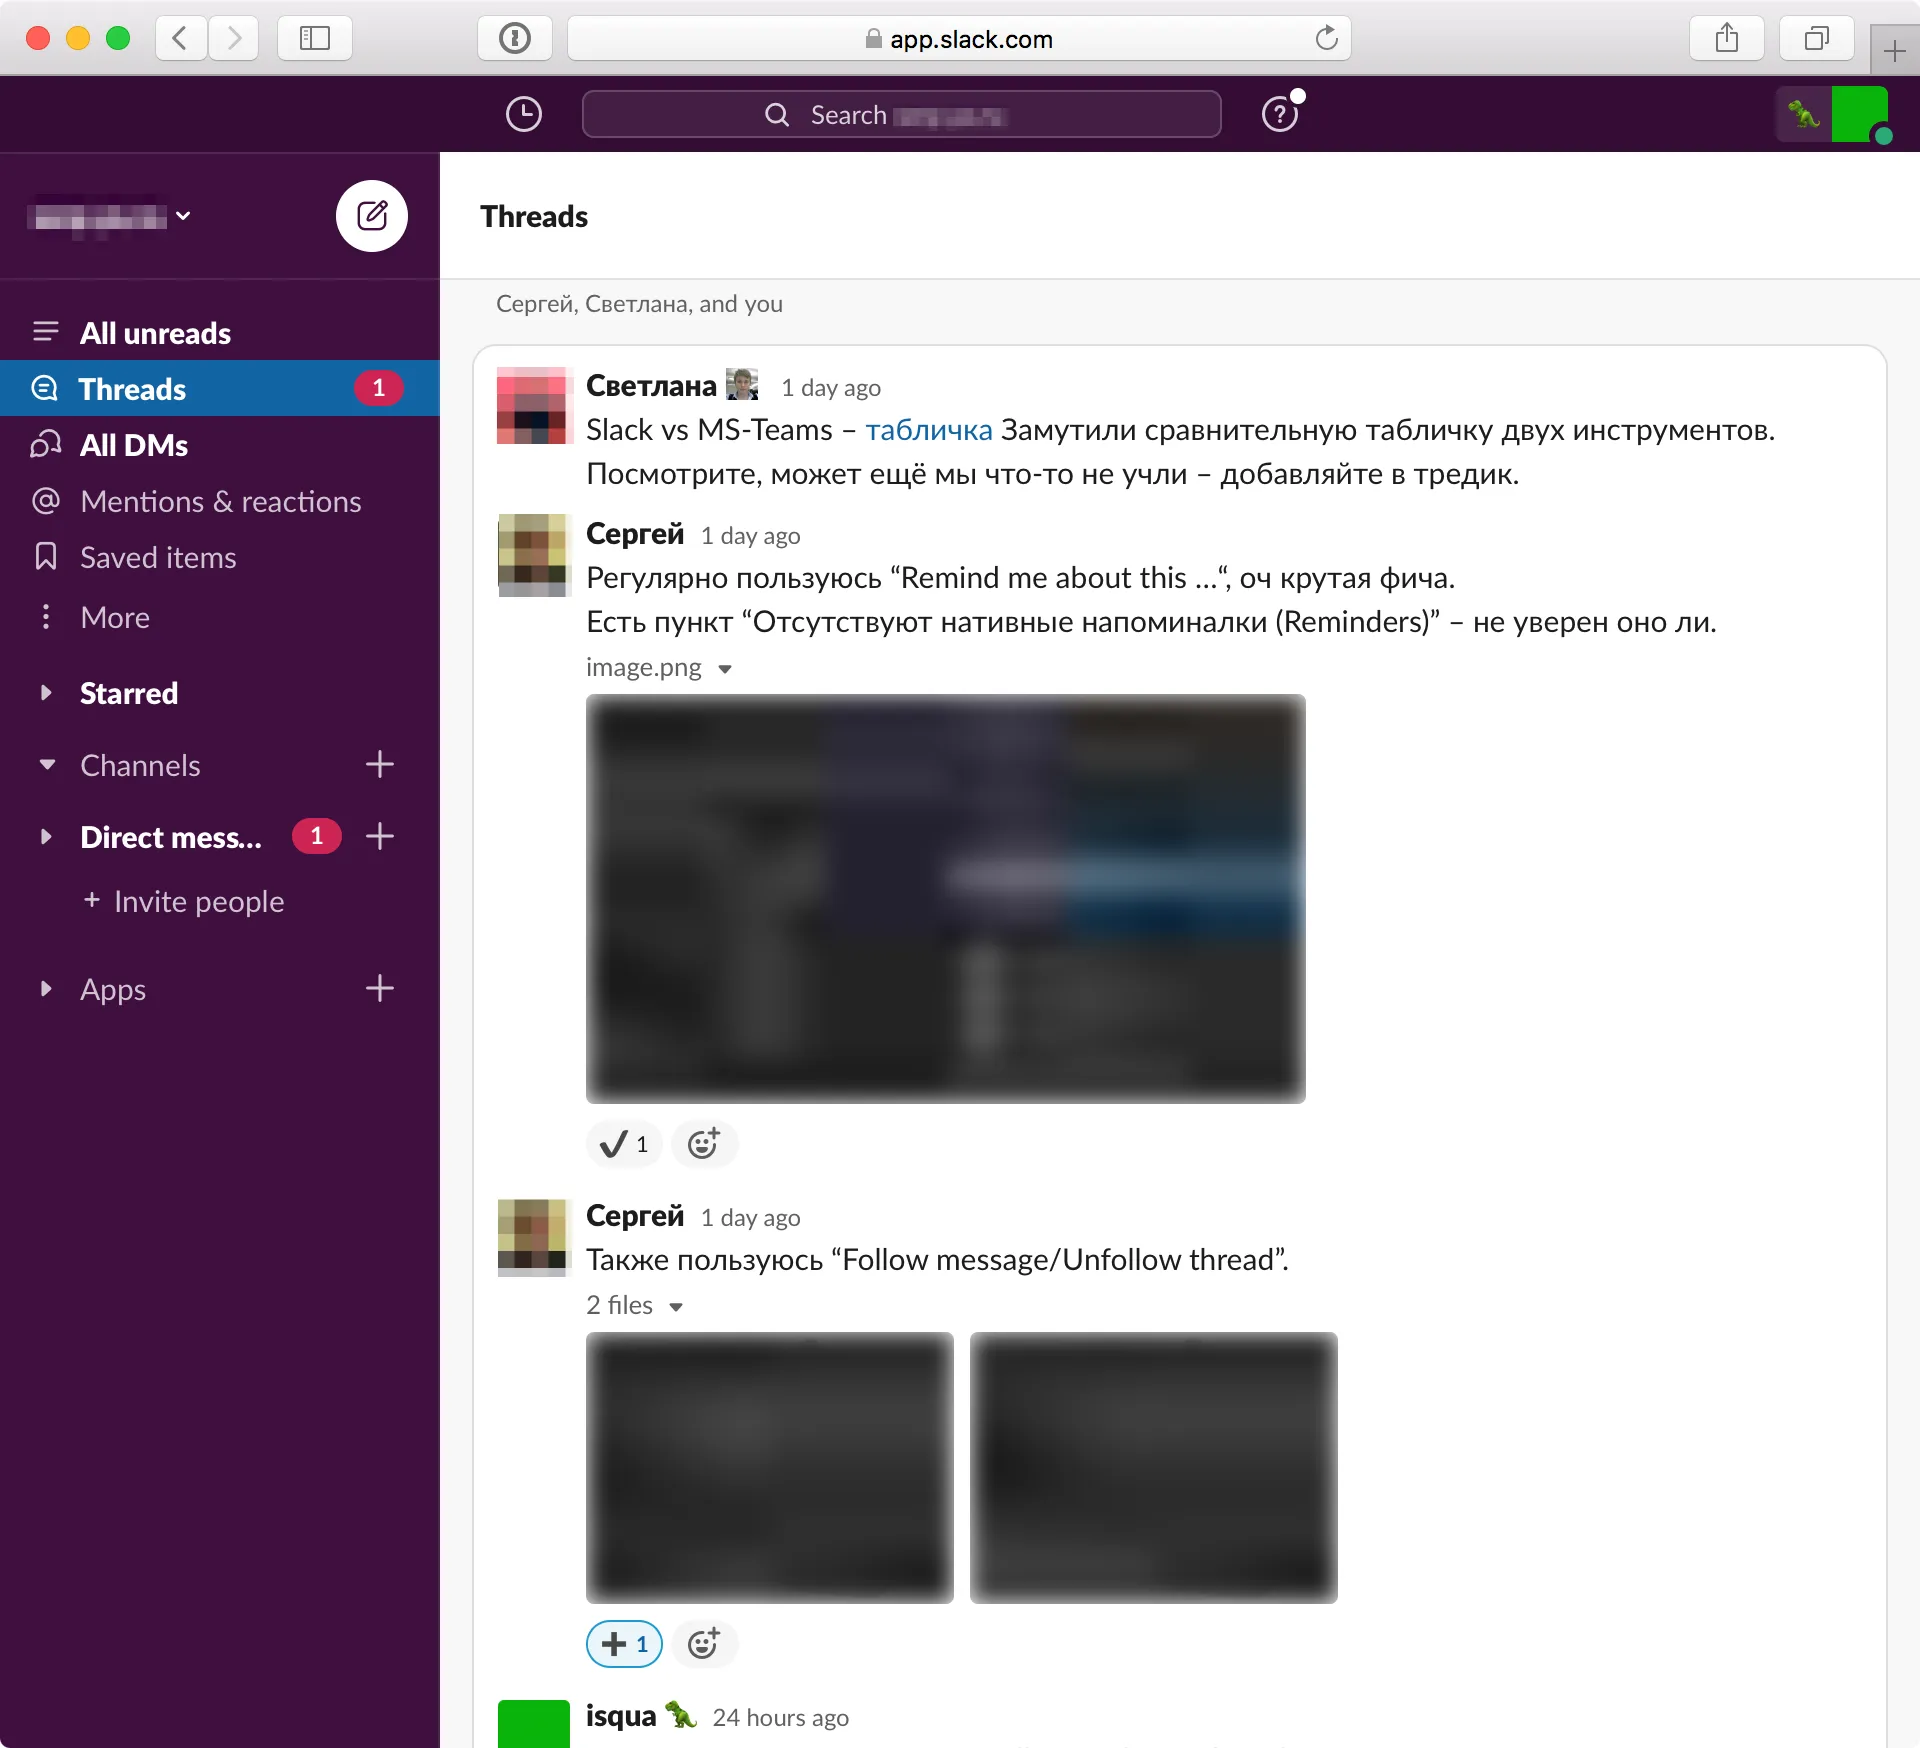
Task: Add emoji reaction under 2 files message
Action: coord(704,1643)
